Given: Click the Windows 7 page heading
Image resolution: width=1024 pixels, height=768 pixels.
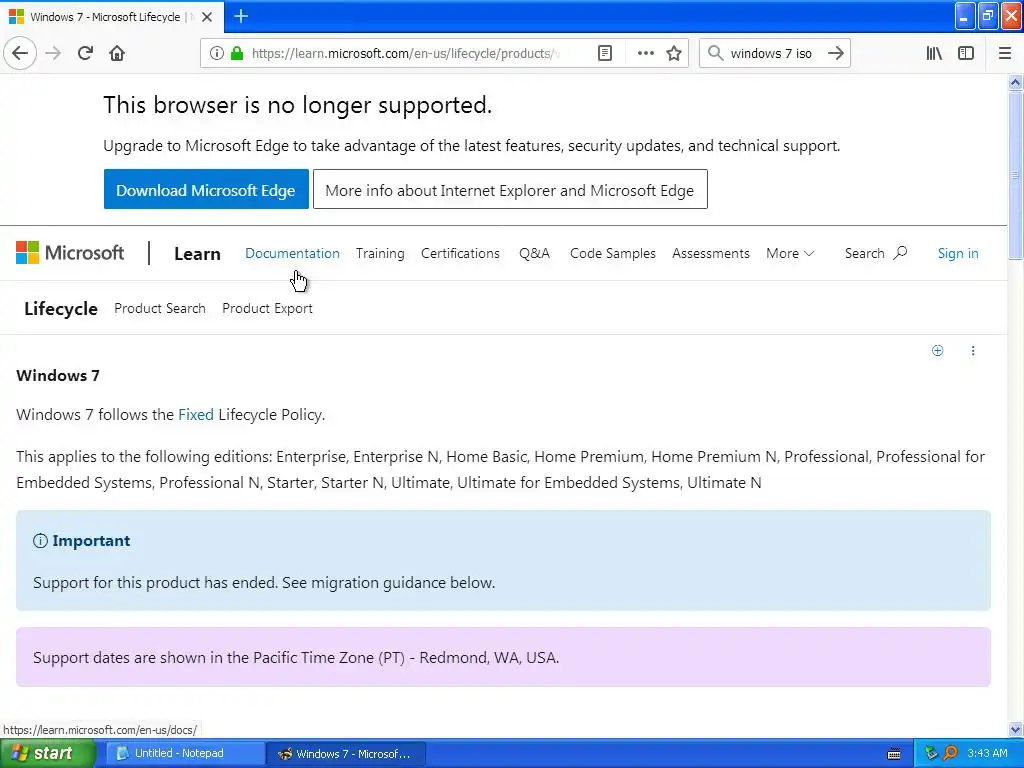Looking at the screenshot, I should 57,376.
